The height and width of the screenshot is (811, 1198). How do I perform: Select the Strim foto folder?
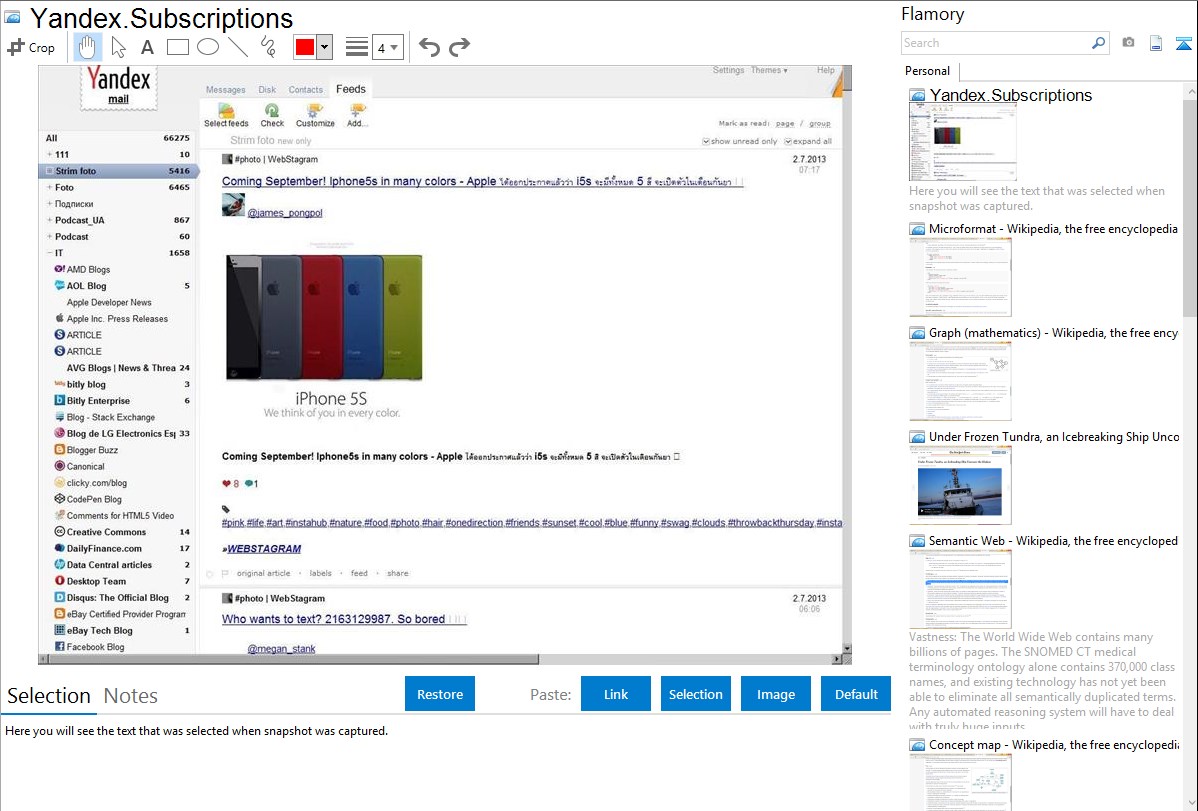click(x=118, y=171)
